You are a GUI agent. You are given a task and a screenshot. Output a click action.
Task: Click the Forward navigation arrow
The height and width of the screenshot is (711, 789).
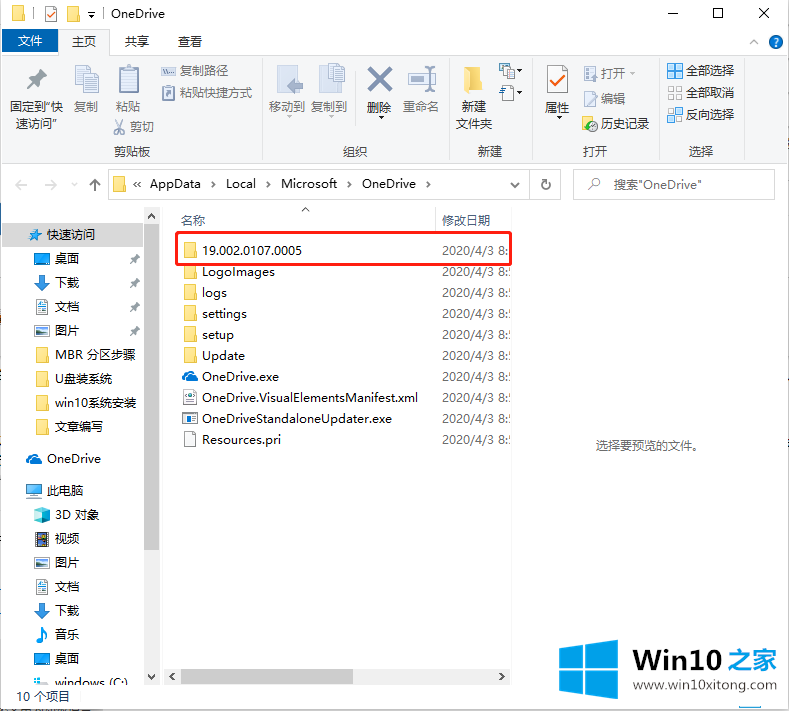tap(50, 185)
